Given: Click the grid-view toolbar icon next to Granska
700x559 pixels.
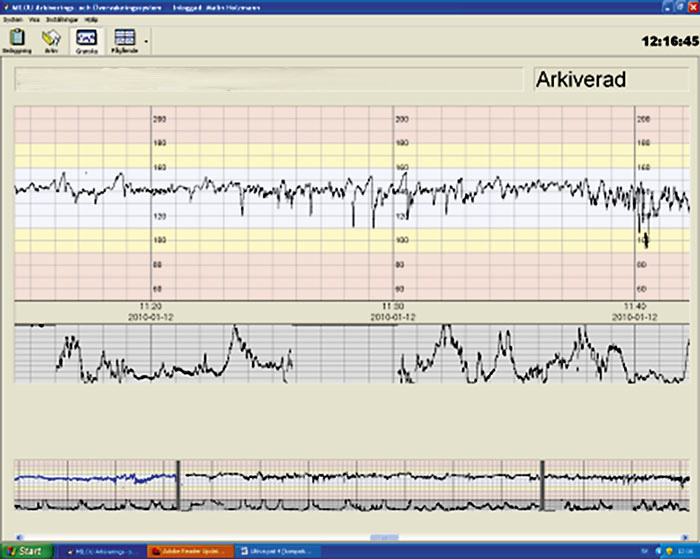Looking at the screenshot, I should tap(125, 41).
